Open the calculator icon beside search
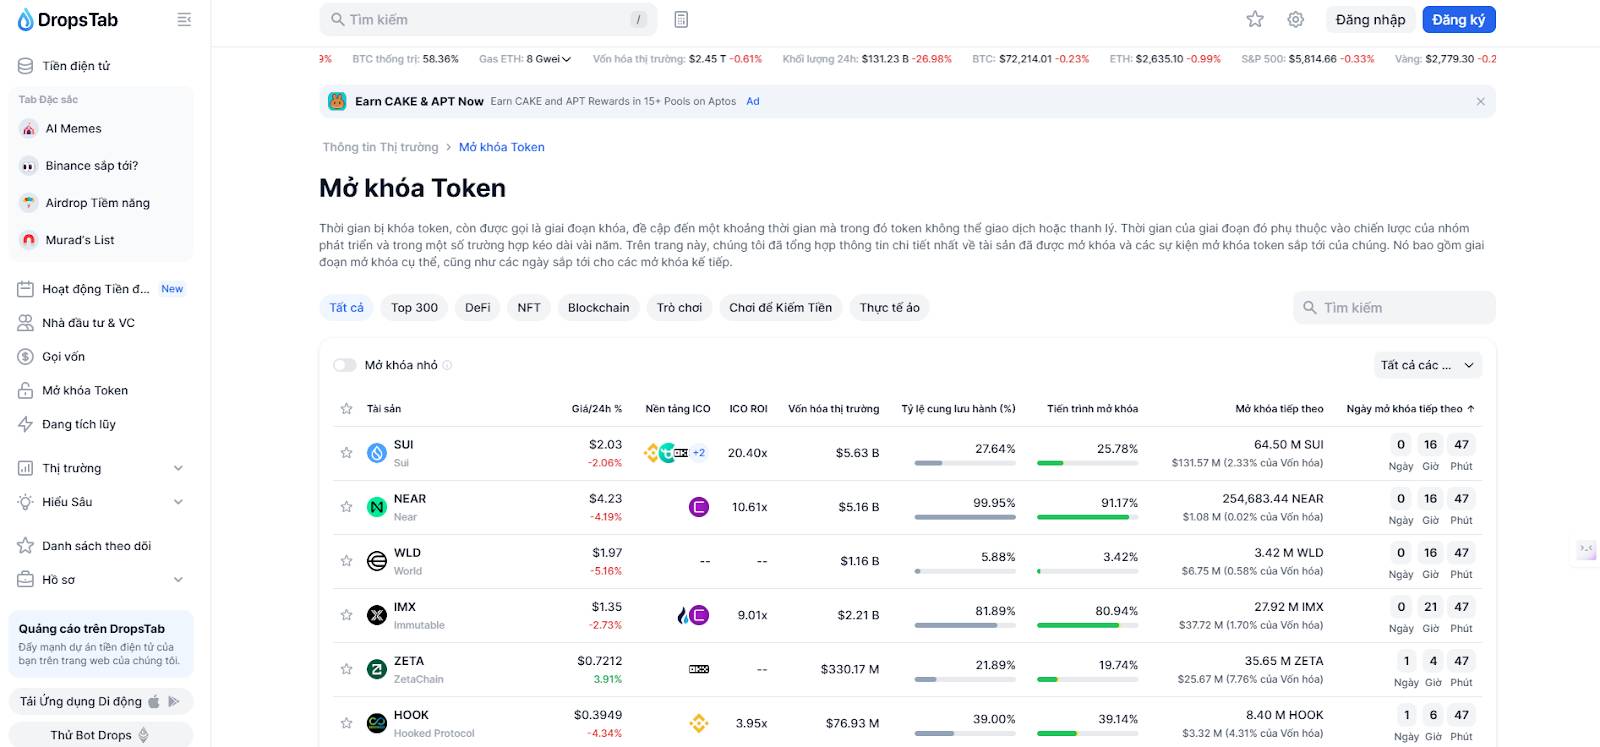Image resolution: width=1600 pixels, height=747 pixels. pyautogui.click(x=681, y=20)
